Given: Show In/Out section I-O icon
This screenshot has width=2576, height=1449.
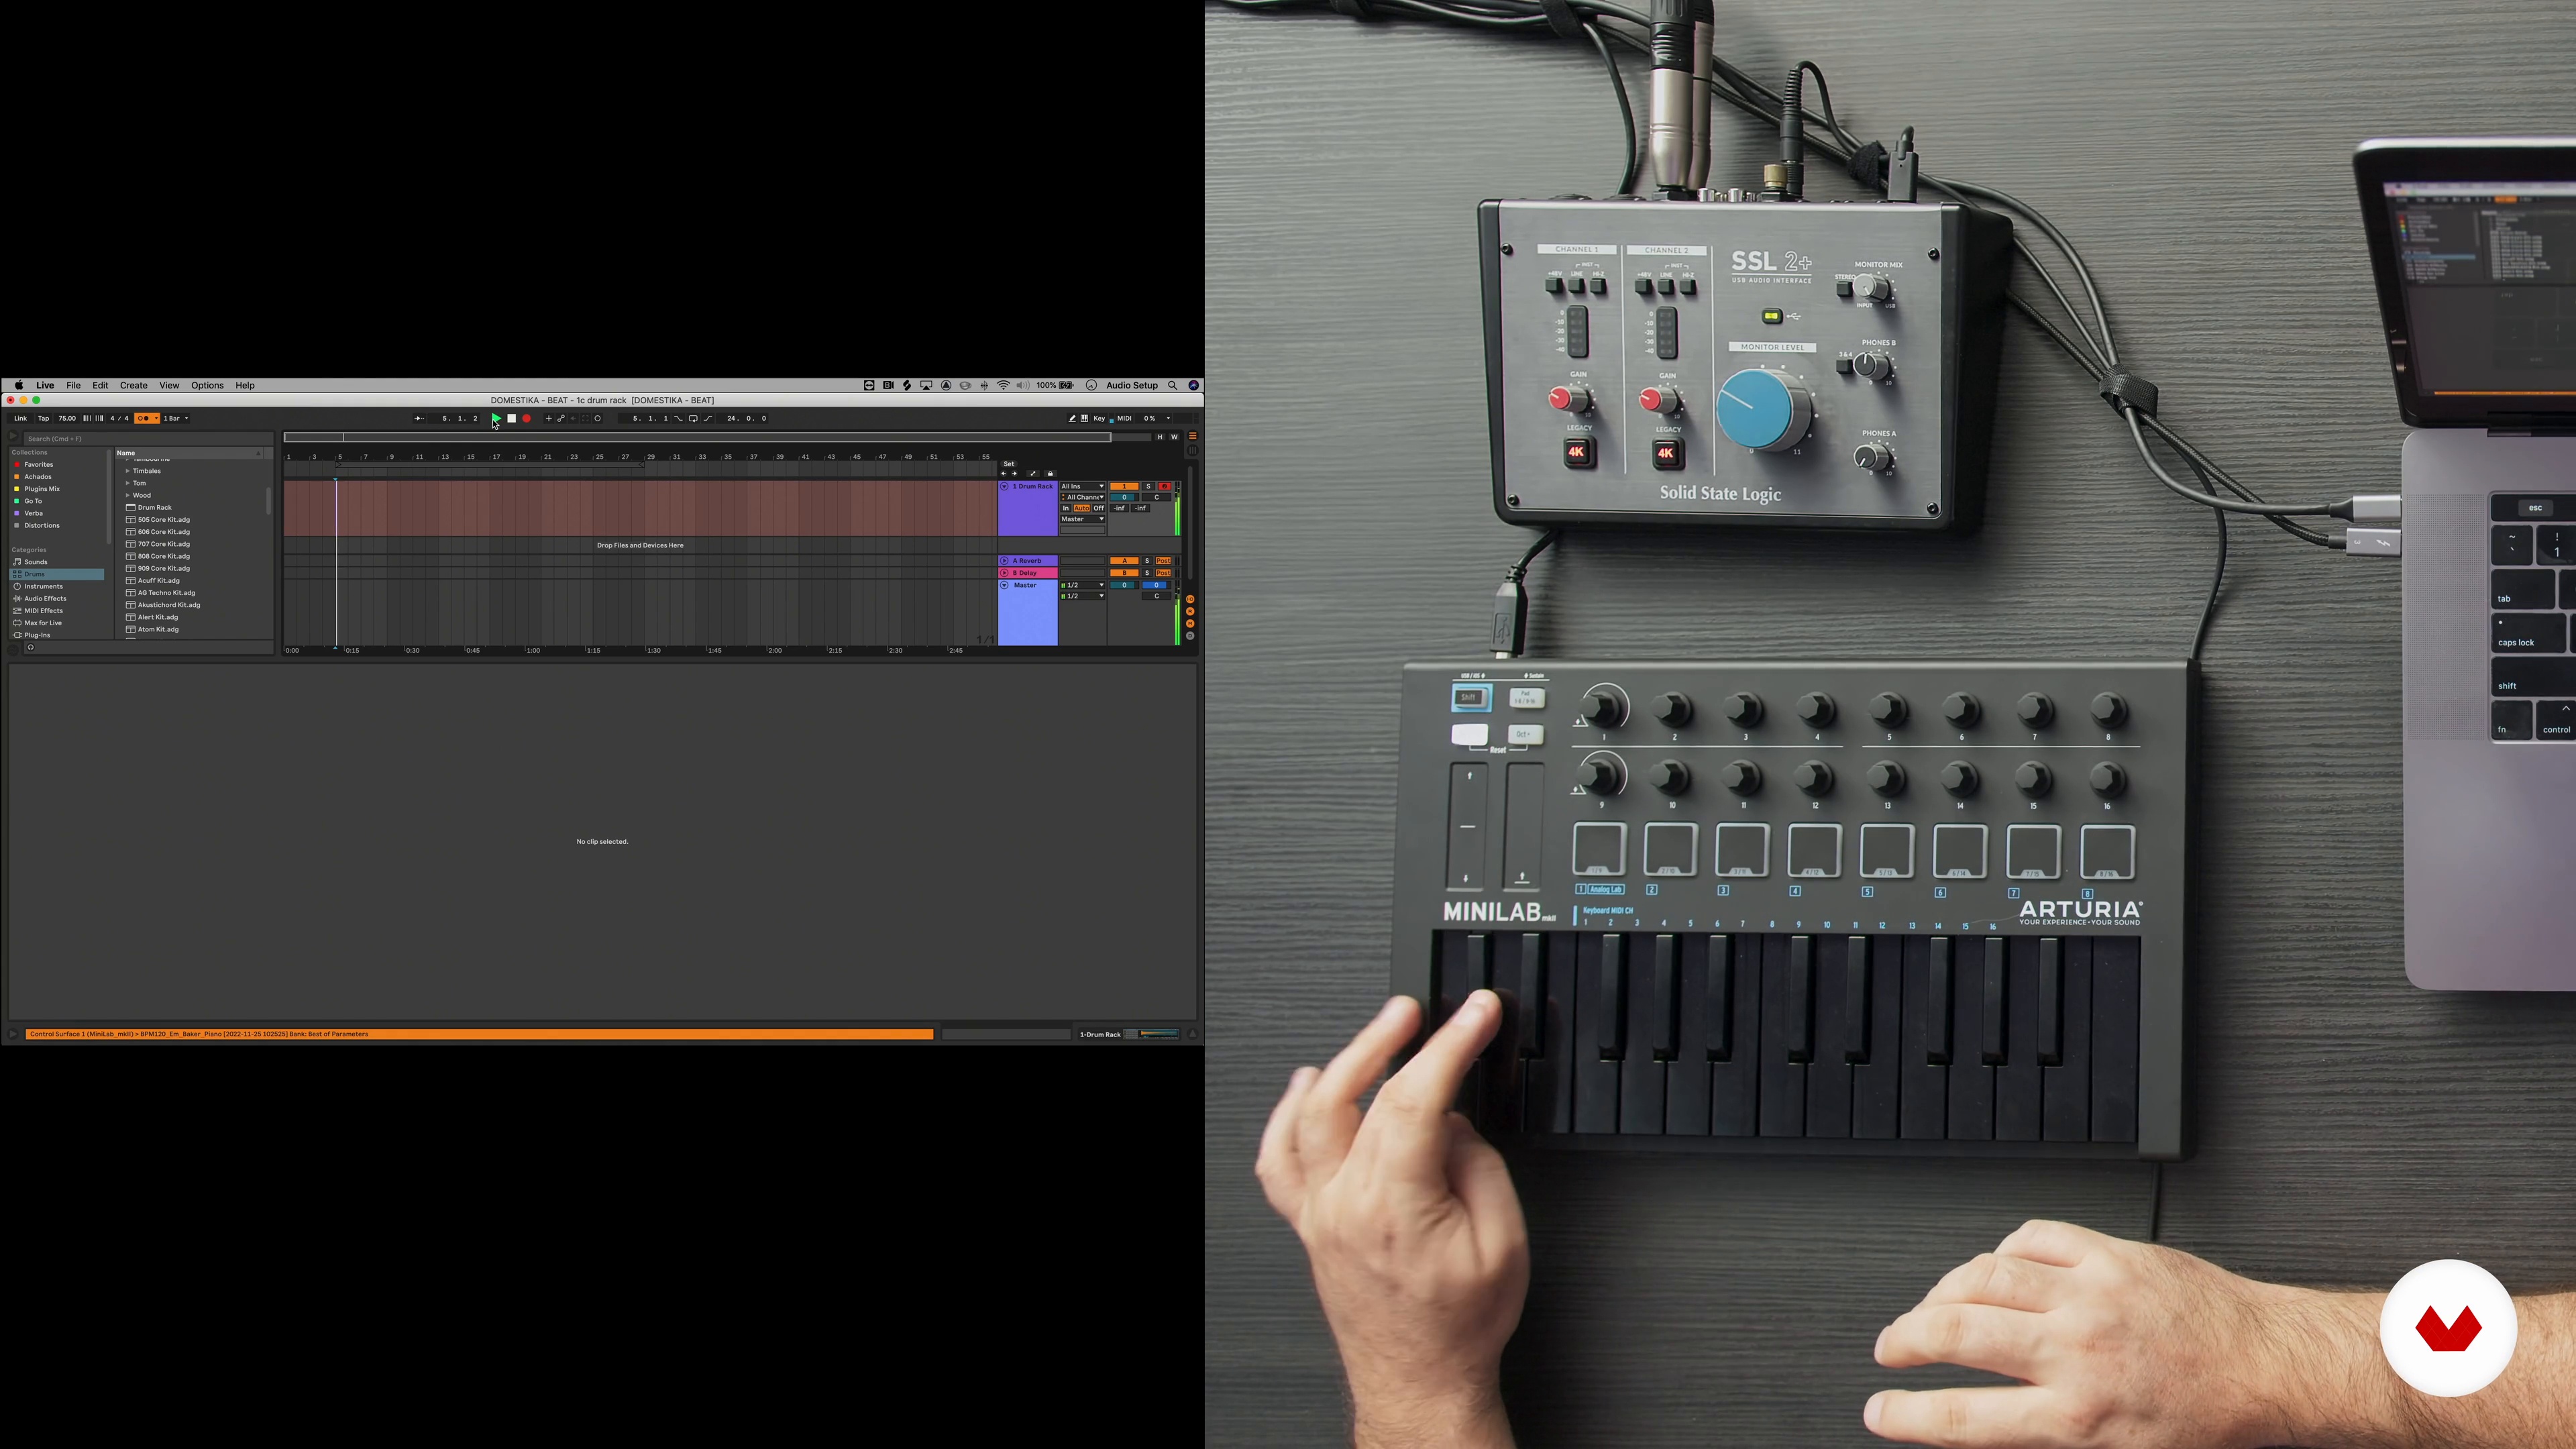Looking at the screenshot, I should [1190, 599].
